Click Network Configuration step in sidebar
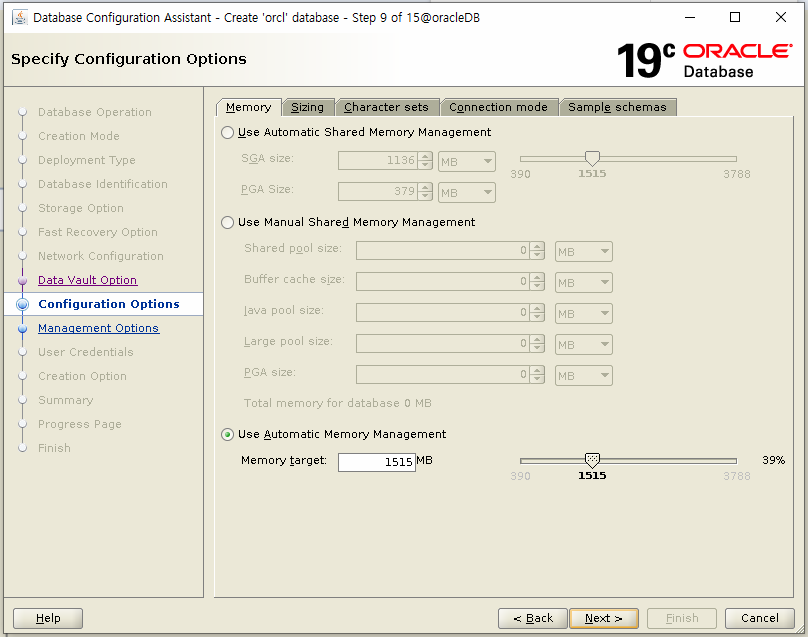The image size is (808, 637). [100, 256]
